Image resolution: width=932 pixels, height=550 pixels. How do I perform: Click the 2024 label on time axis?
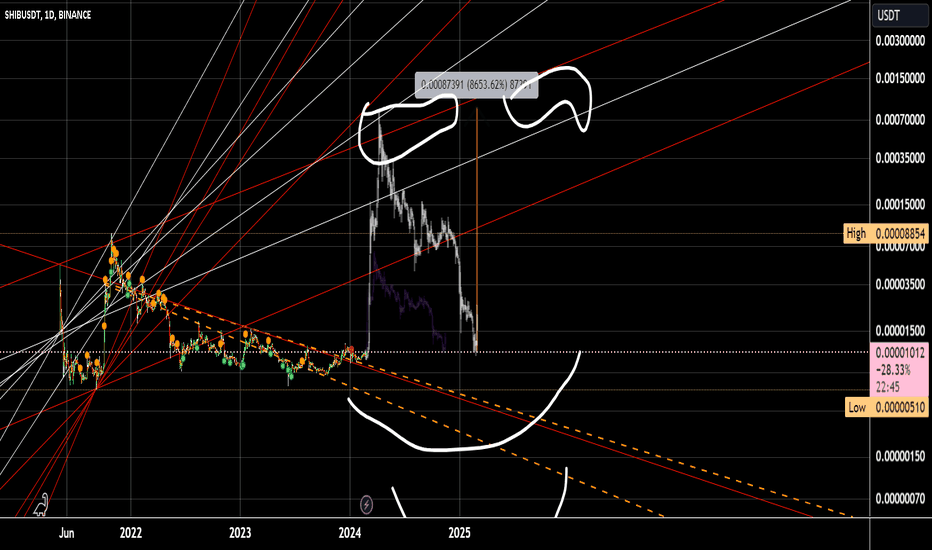350,533
